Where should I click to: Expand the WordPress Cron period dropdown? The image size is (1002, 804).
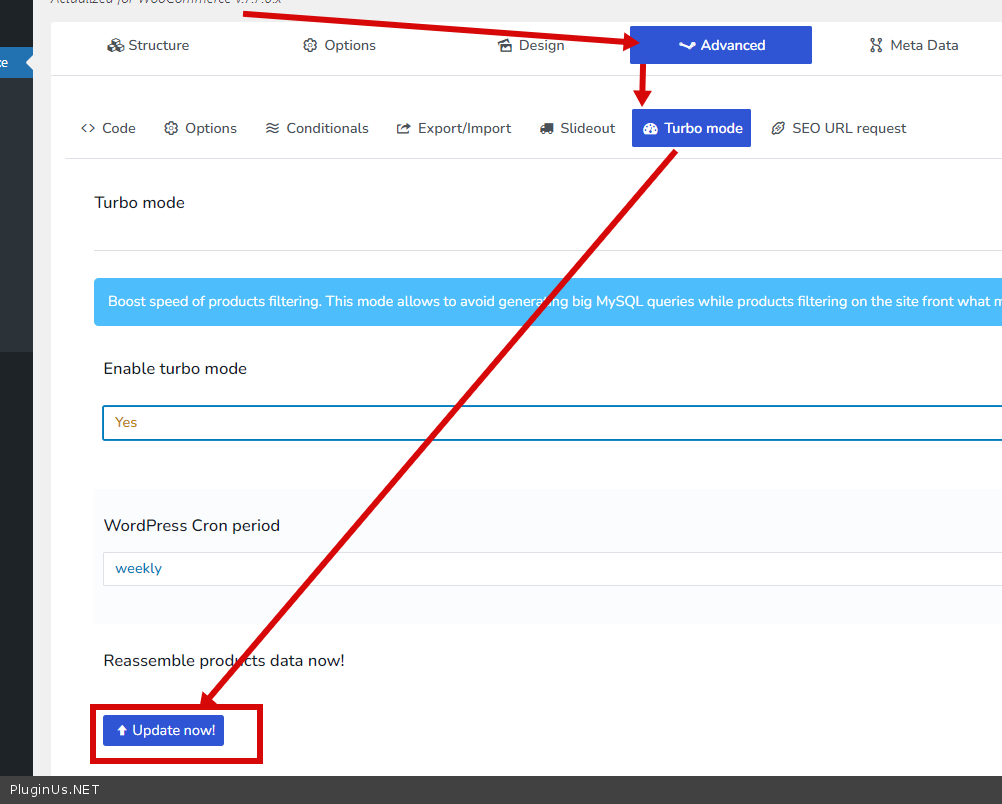(x=550, y=568)
